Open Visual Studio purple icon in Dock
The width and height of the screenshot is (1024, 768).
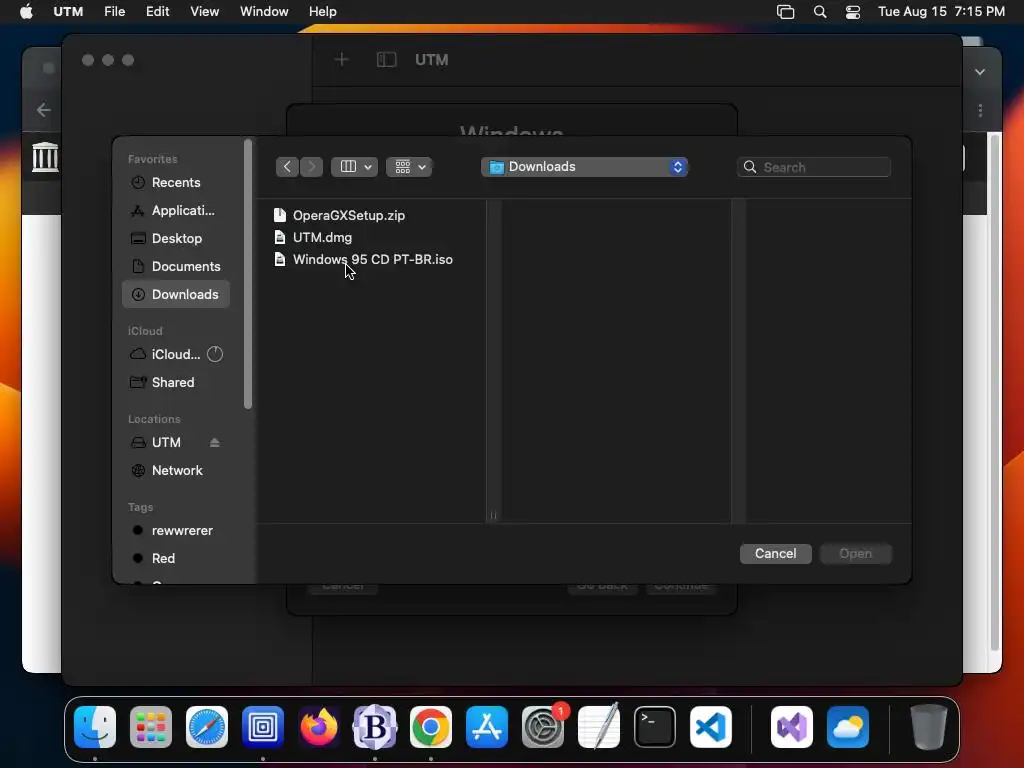(792, 727)
